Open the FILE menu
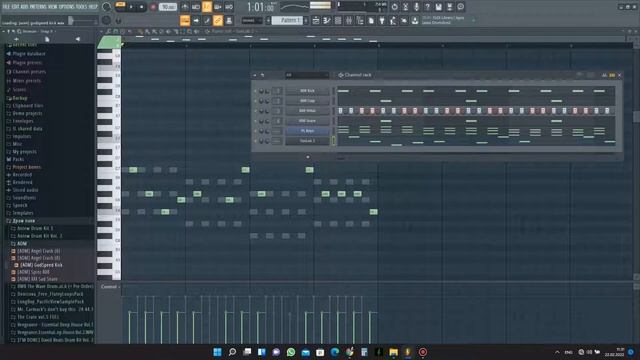The width and height of the screenshot is (640, 360). [x=7, y=7]
